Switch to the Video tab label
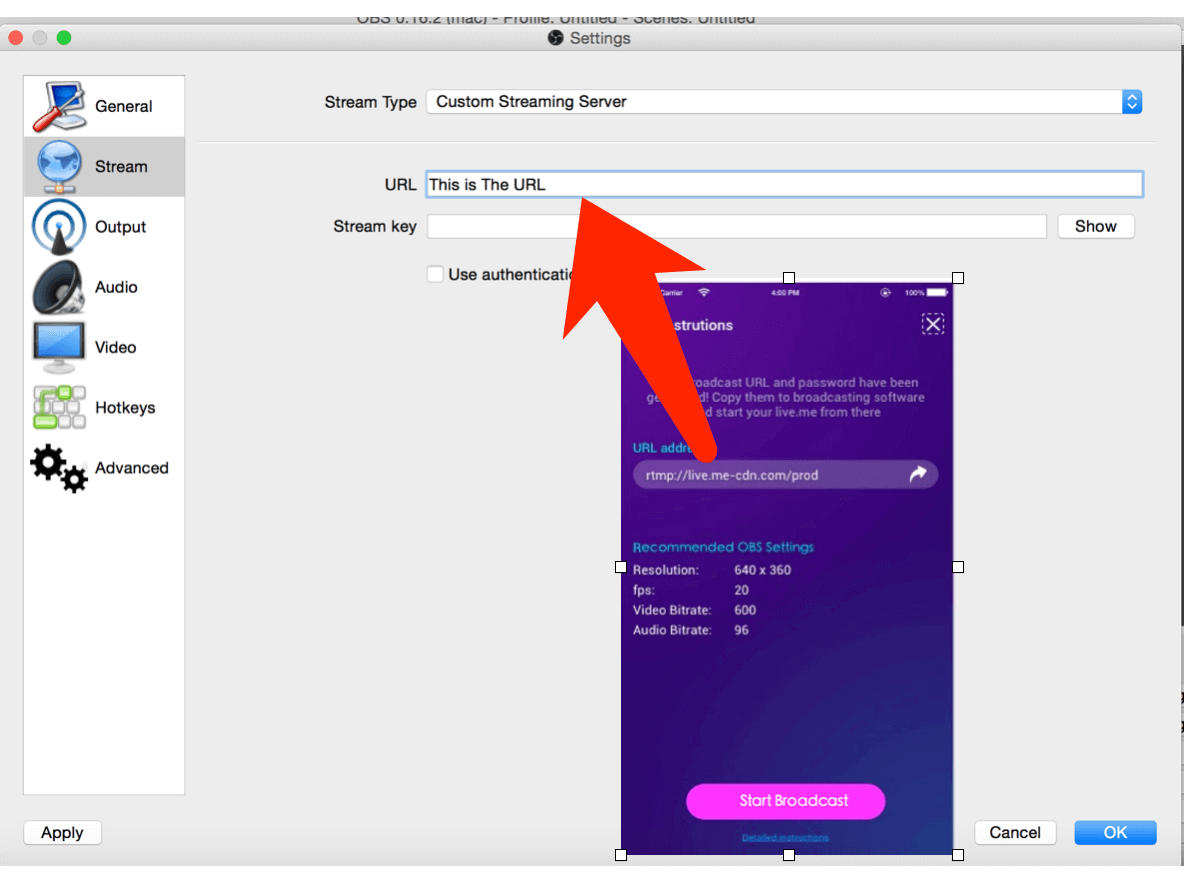Image resolution: width=1184 pixels, height=880 pixels. click(x=116, y=347)
